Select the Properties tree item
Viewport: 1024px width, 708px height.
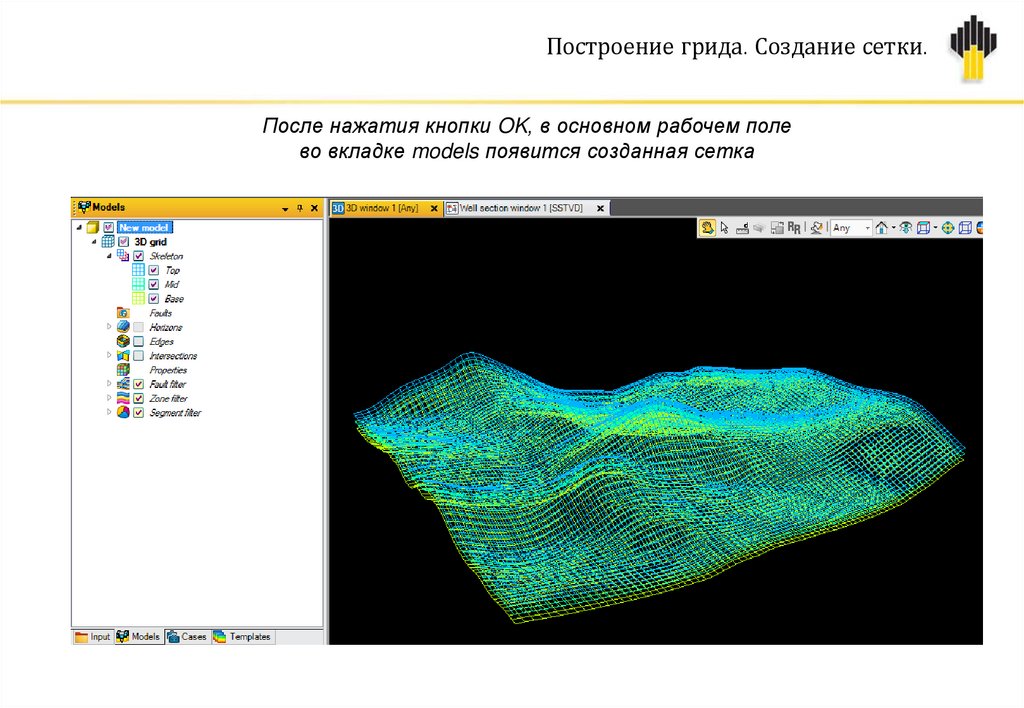click(x=167, y=370)
